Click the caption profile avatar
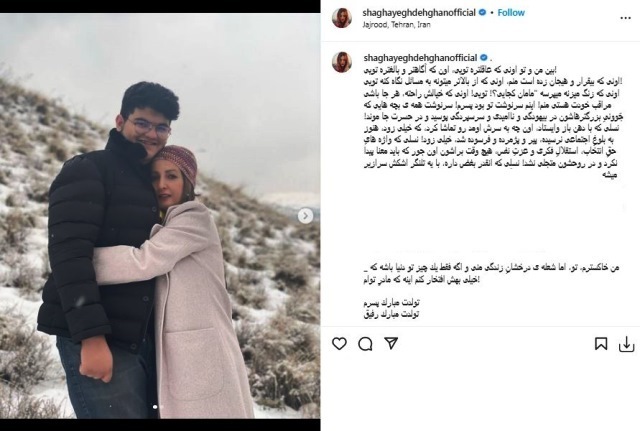Viewport: 640px width, 431px height. (342, 62)
